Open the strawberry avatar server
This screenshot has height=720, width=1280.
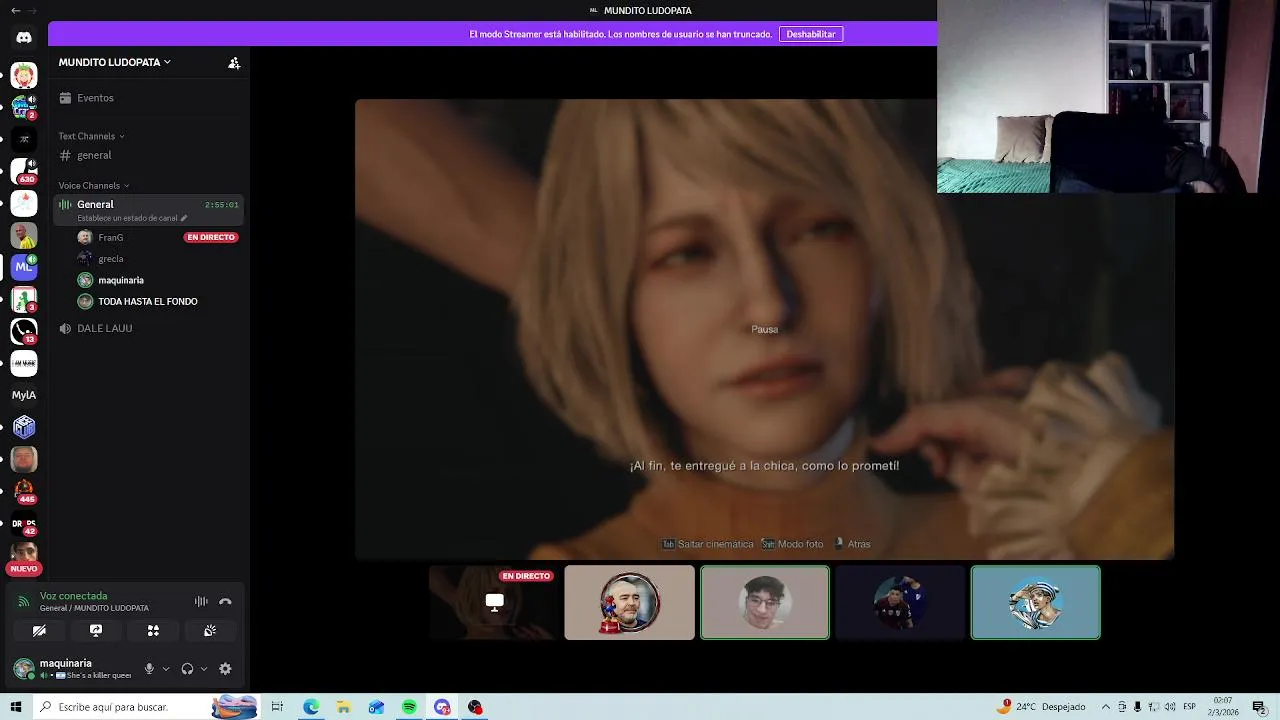(x=24, y=75)
